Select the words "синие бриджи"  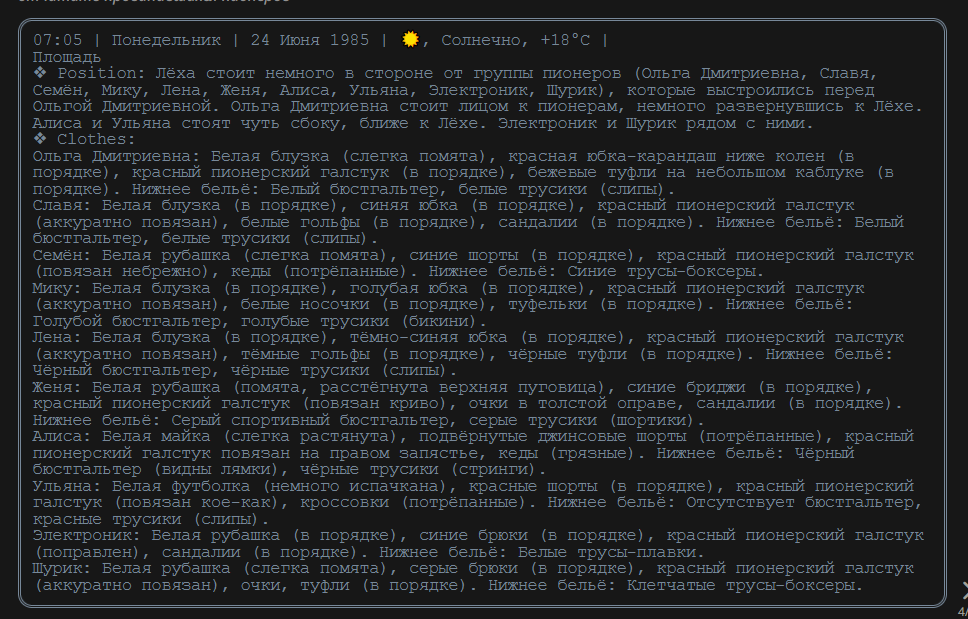(x=686, y=387)
